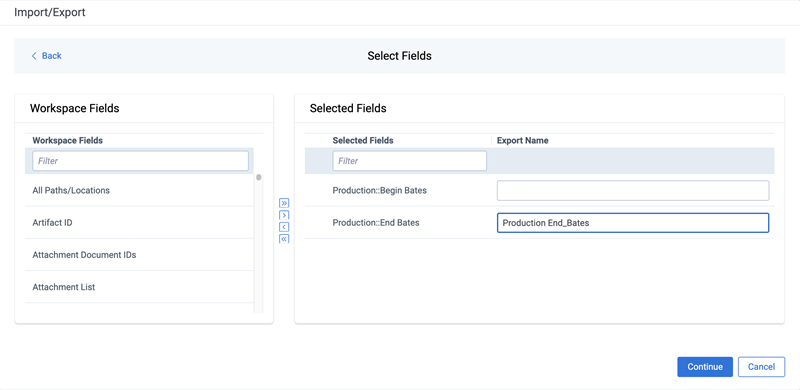Screen dimensions: 800x390
Task: Select the Artifact ID field row
Action: coord(139,223)
